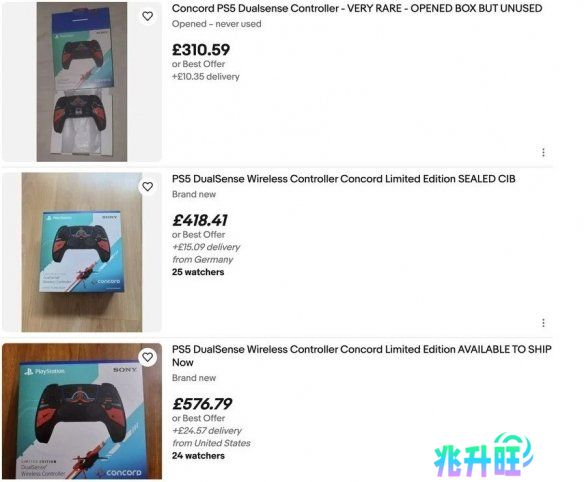The width and height of the screenshot is (584, 482).
Task: Add the £310.59 Concord controller to watchlist
Action: (147, 16)
